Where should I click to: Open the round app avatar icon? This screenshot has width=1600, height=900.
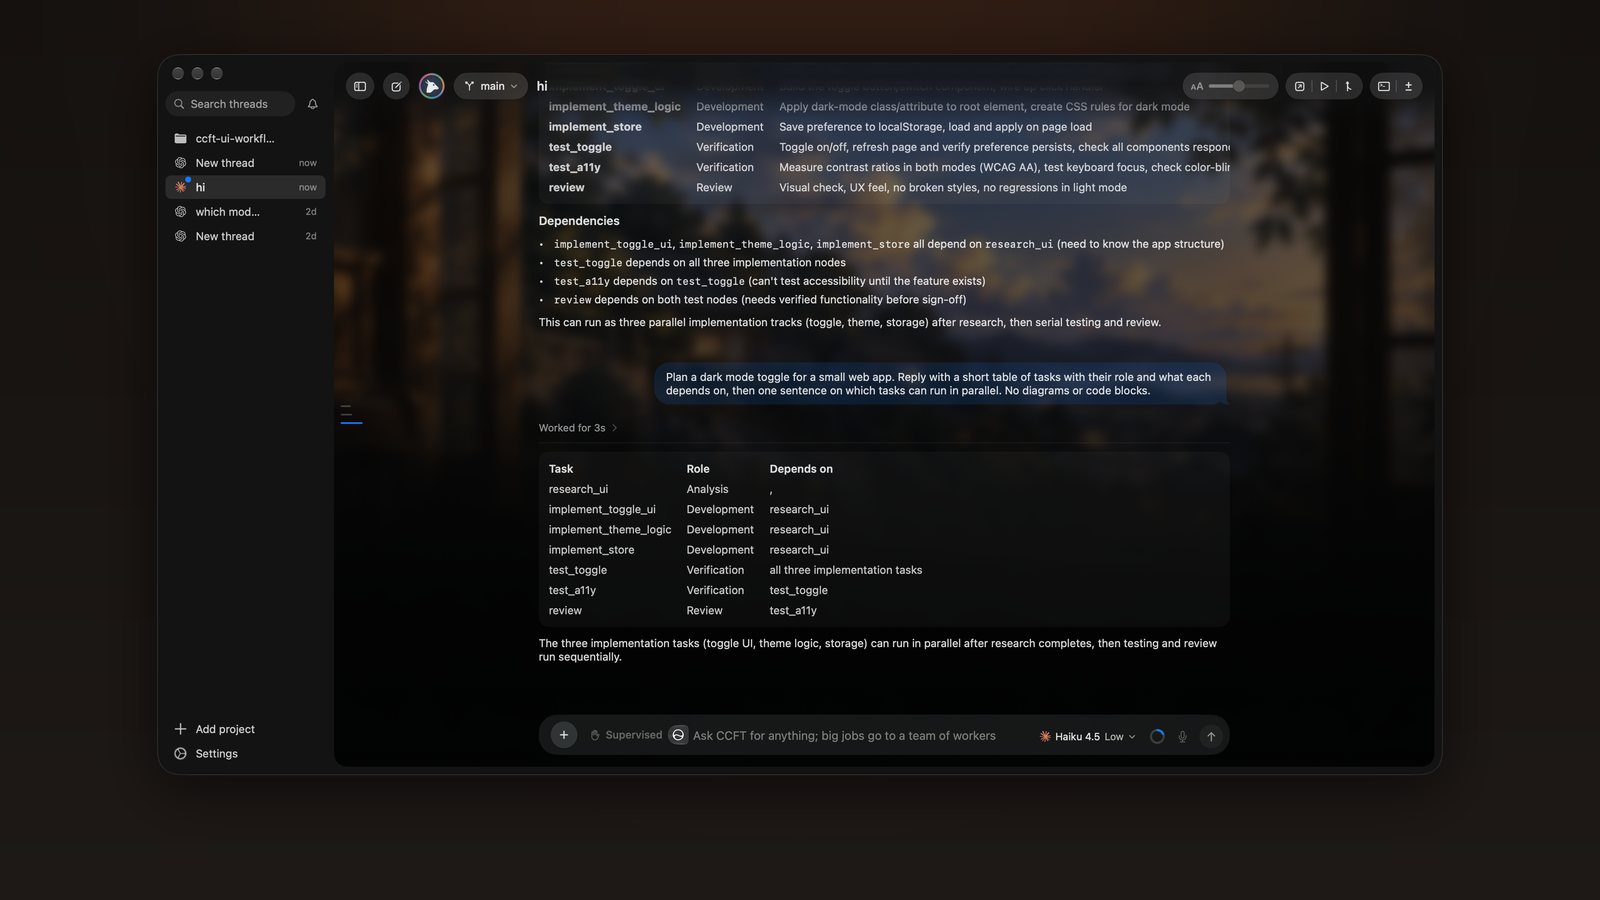point(431,86)
